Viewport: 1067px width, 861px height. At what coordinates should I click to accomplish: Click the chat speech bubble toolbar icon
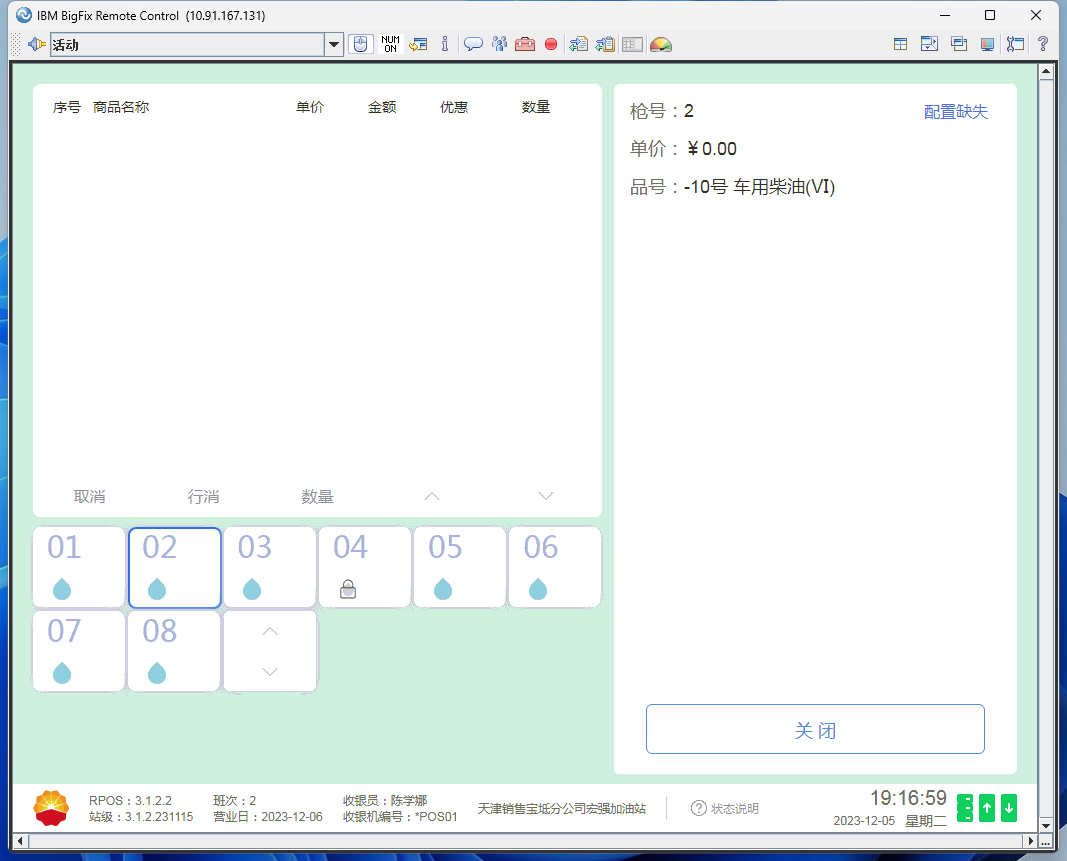point(473,44)
